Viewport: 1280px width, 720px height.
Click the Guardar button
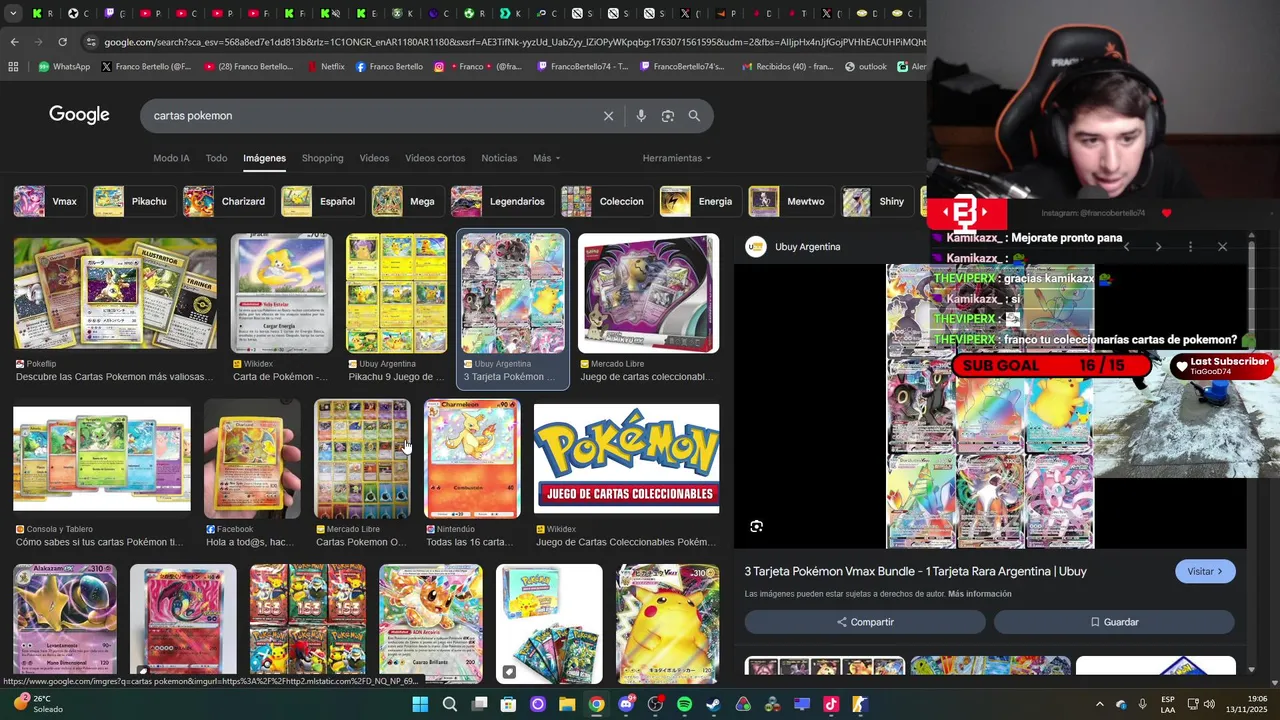(x=1114, y=622)
